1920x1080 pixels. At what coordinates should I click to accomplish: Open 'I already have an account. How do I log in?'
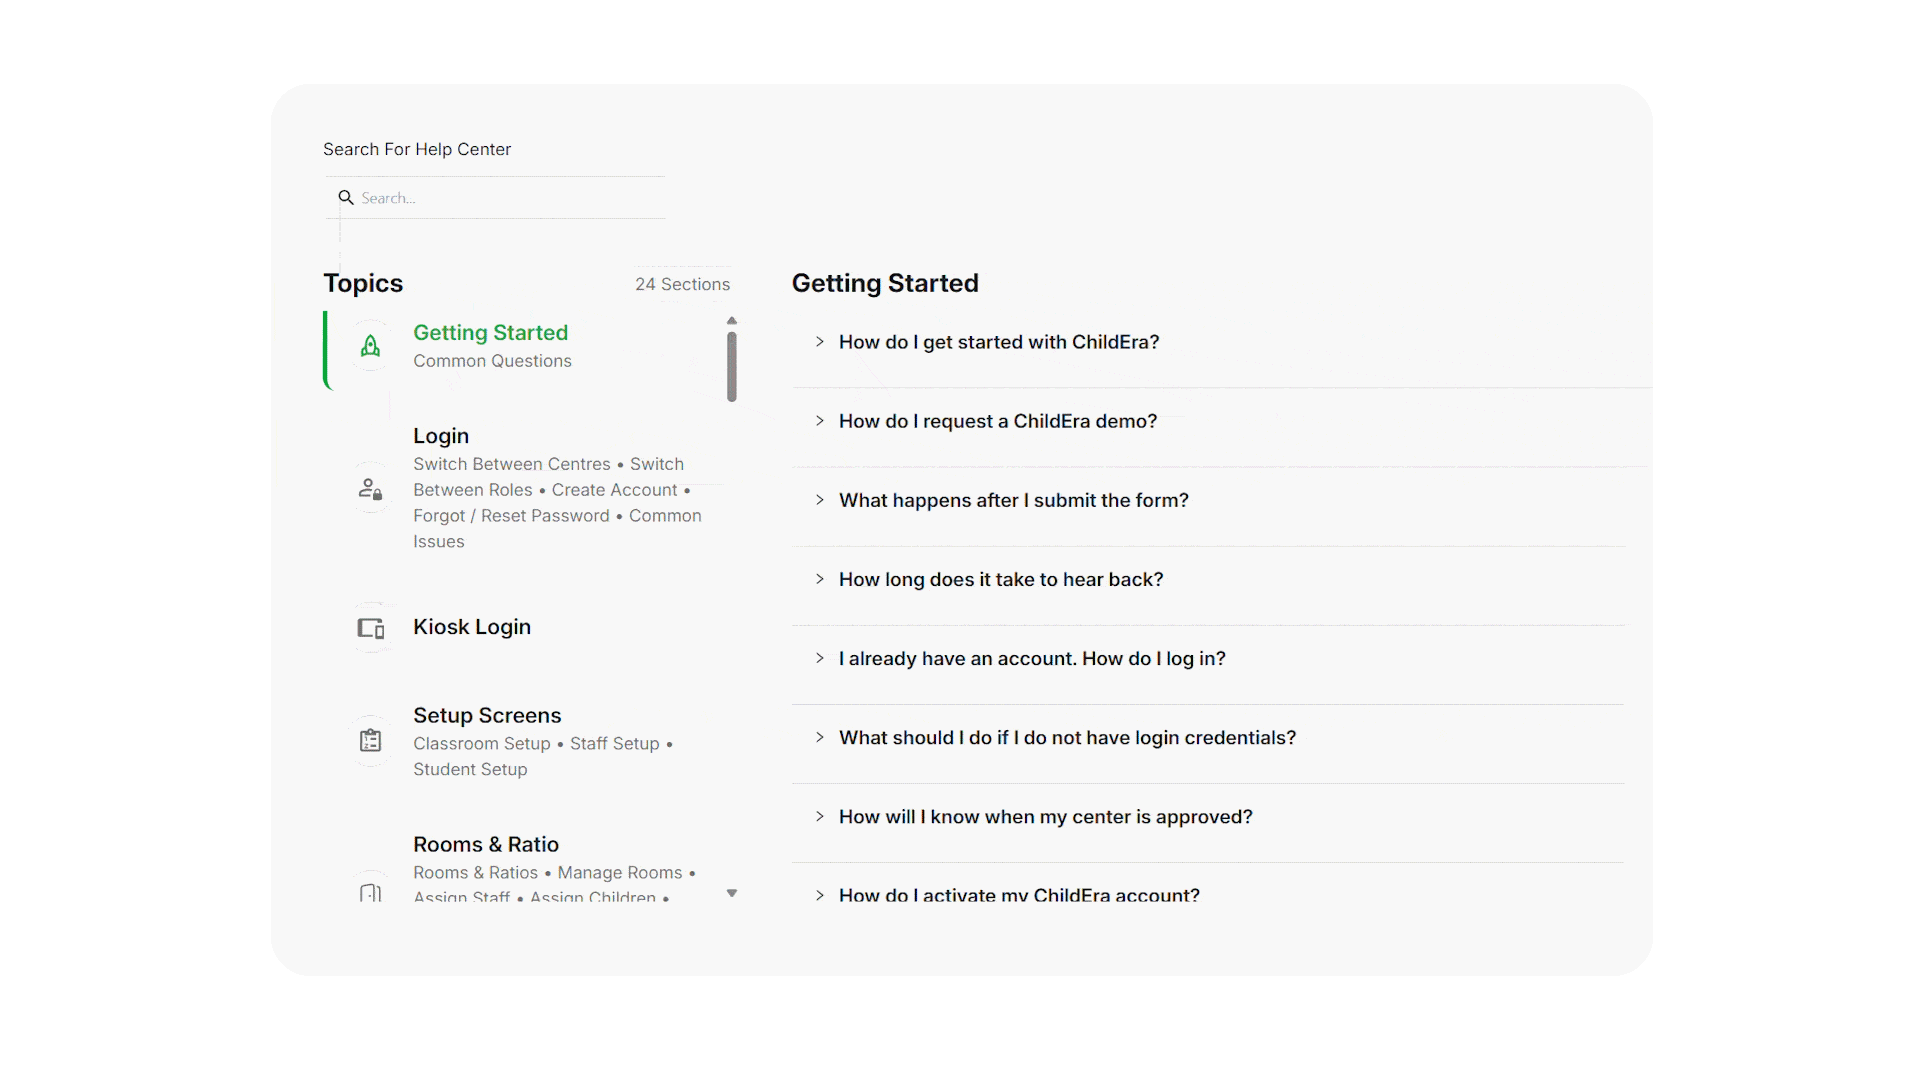[1032, 658]
